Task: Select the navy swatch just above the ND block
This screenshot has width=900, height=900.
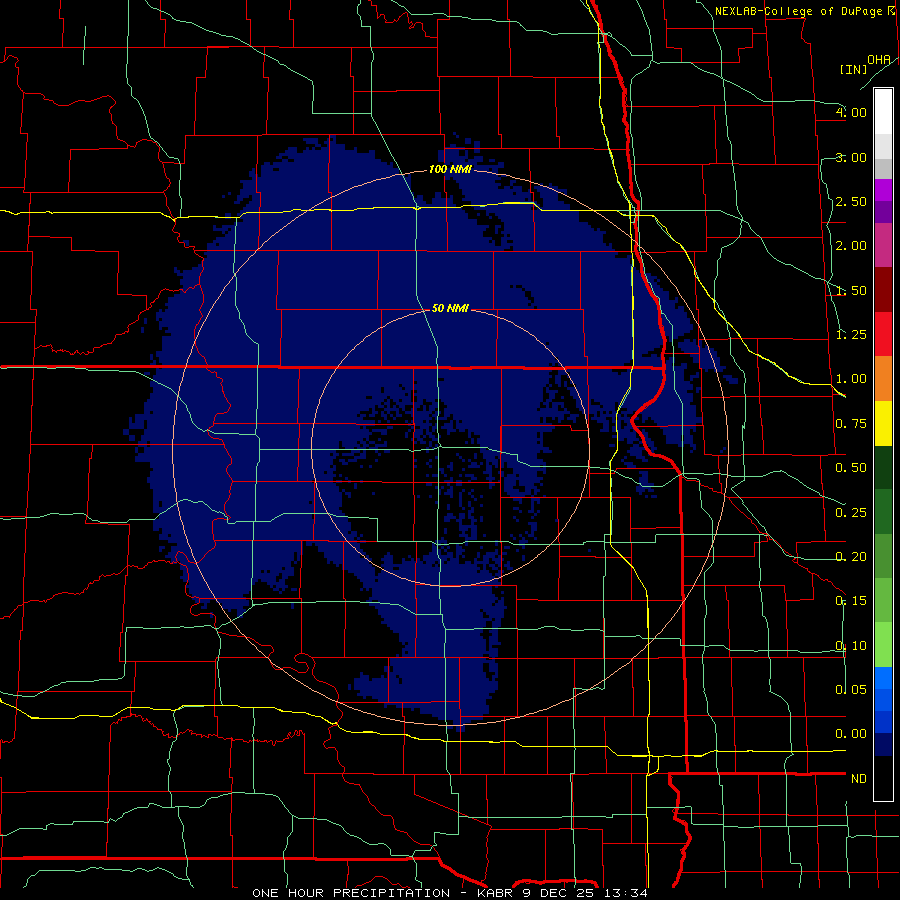Action: click(x=883, y=745)
